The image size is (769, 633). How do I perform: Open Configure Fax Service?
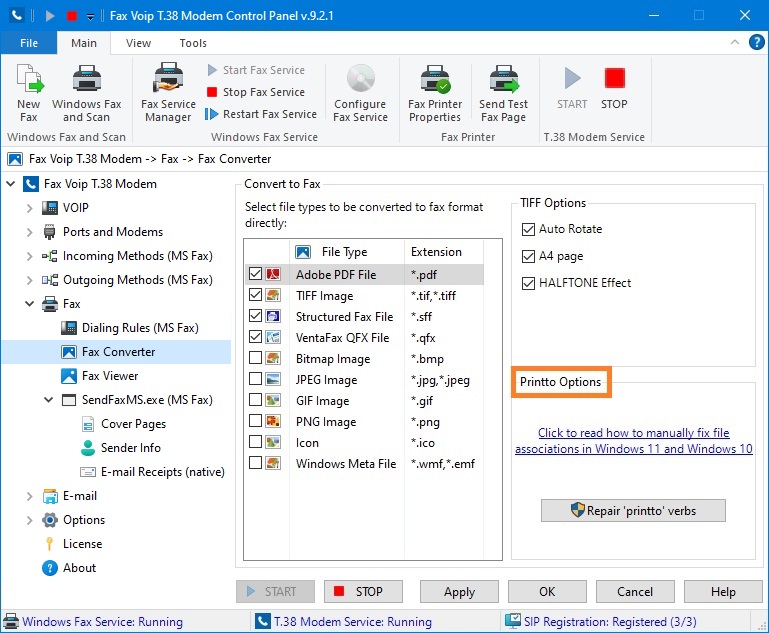click(360, 93)
